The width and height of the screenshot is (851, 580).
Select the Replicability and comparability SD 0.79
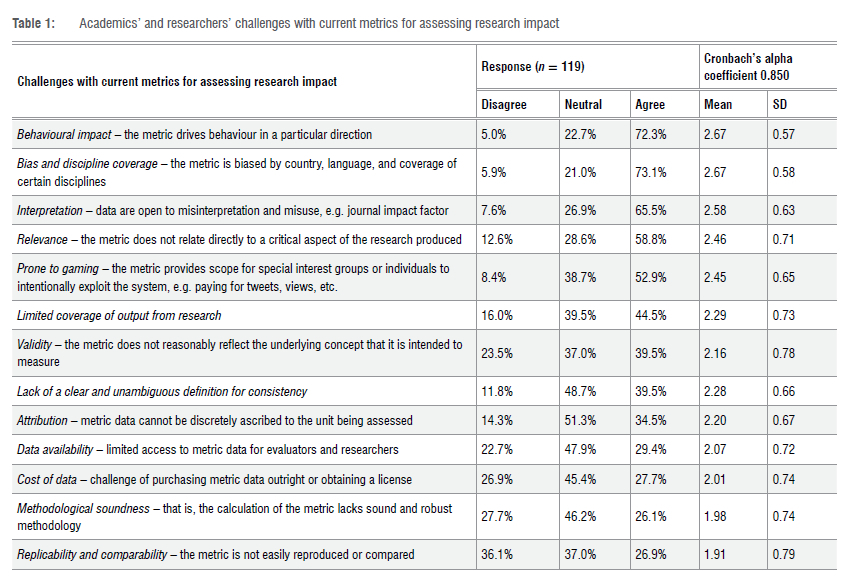click(783, 555)
